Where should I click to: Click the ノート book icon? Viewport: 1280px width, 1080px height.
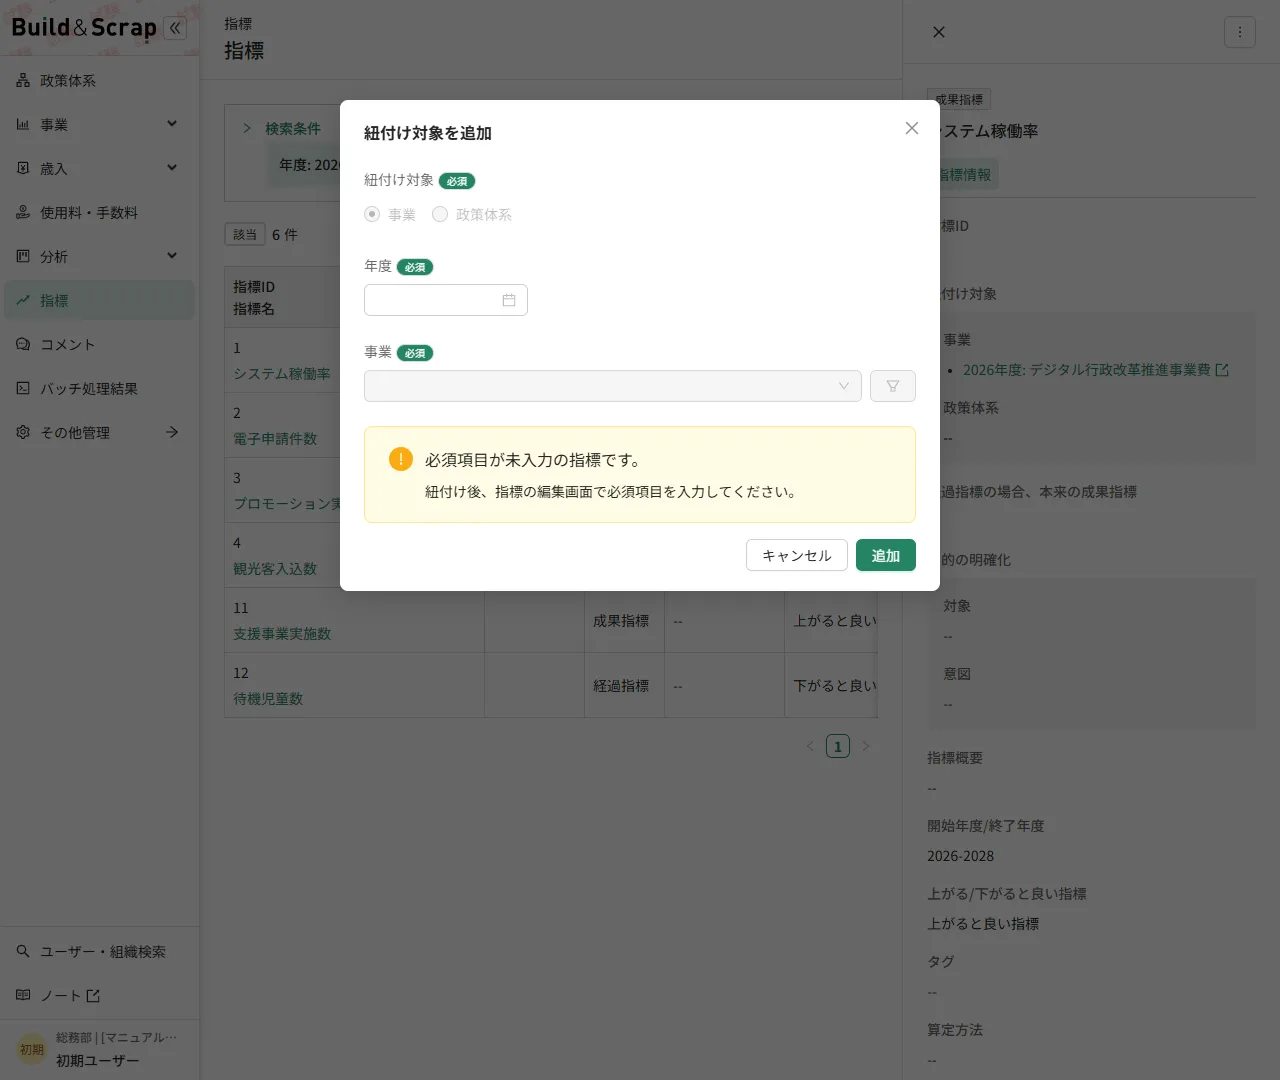pos(23,995)
